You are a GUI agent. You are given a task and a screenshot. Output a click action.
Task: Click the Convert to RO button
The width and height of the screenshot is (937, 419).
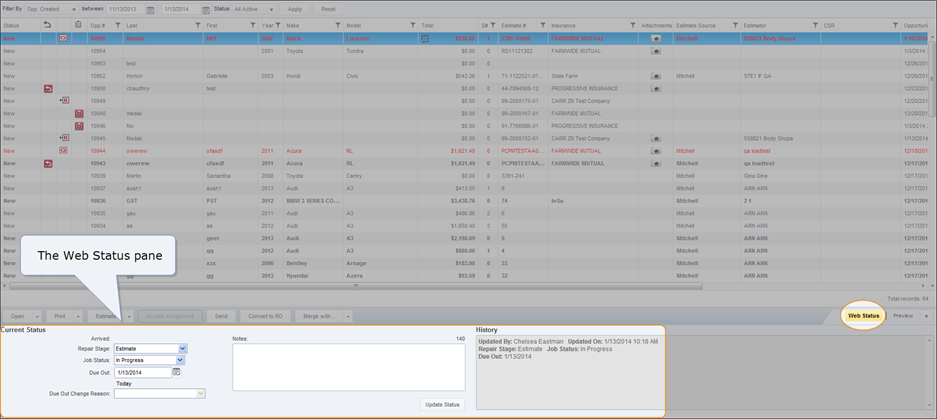click(263, 316)
